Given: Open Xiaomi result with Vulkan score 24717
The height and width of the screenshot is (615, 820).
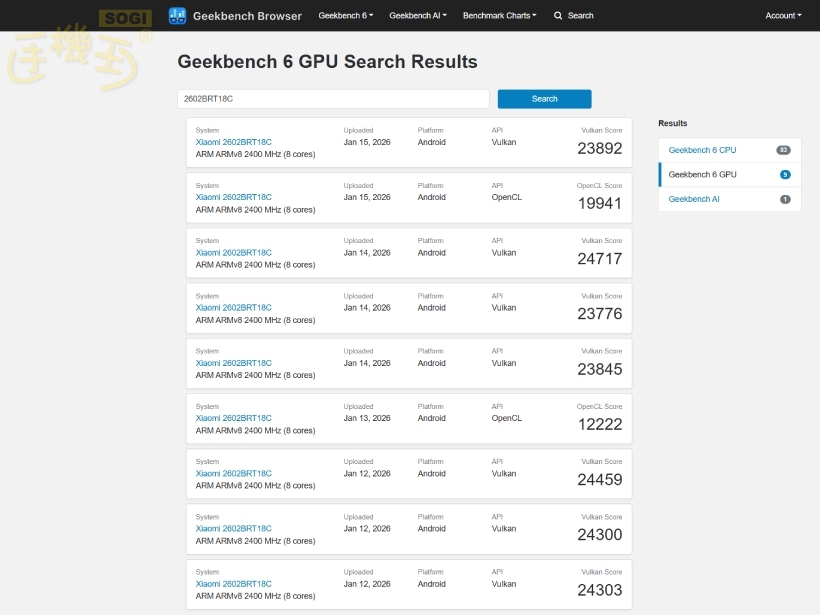Looking at the screenshot, I should (233, 253).
